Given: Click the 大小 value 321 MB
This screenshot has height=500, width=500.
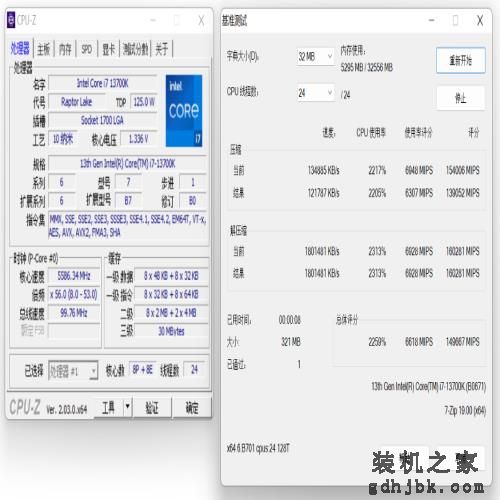Looking at the screenshot, I should point(291,342).
